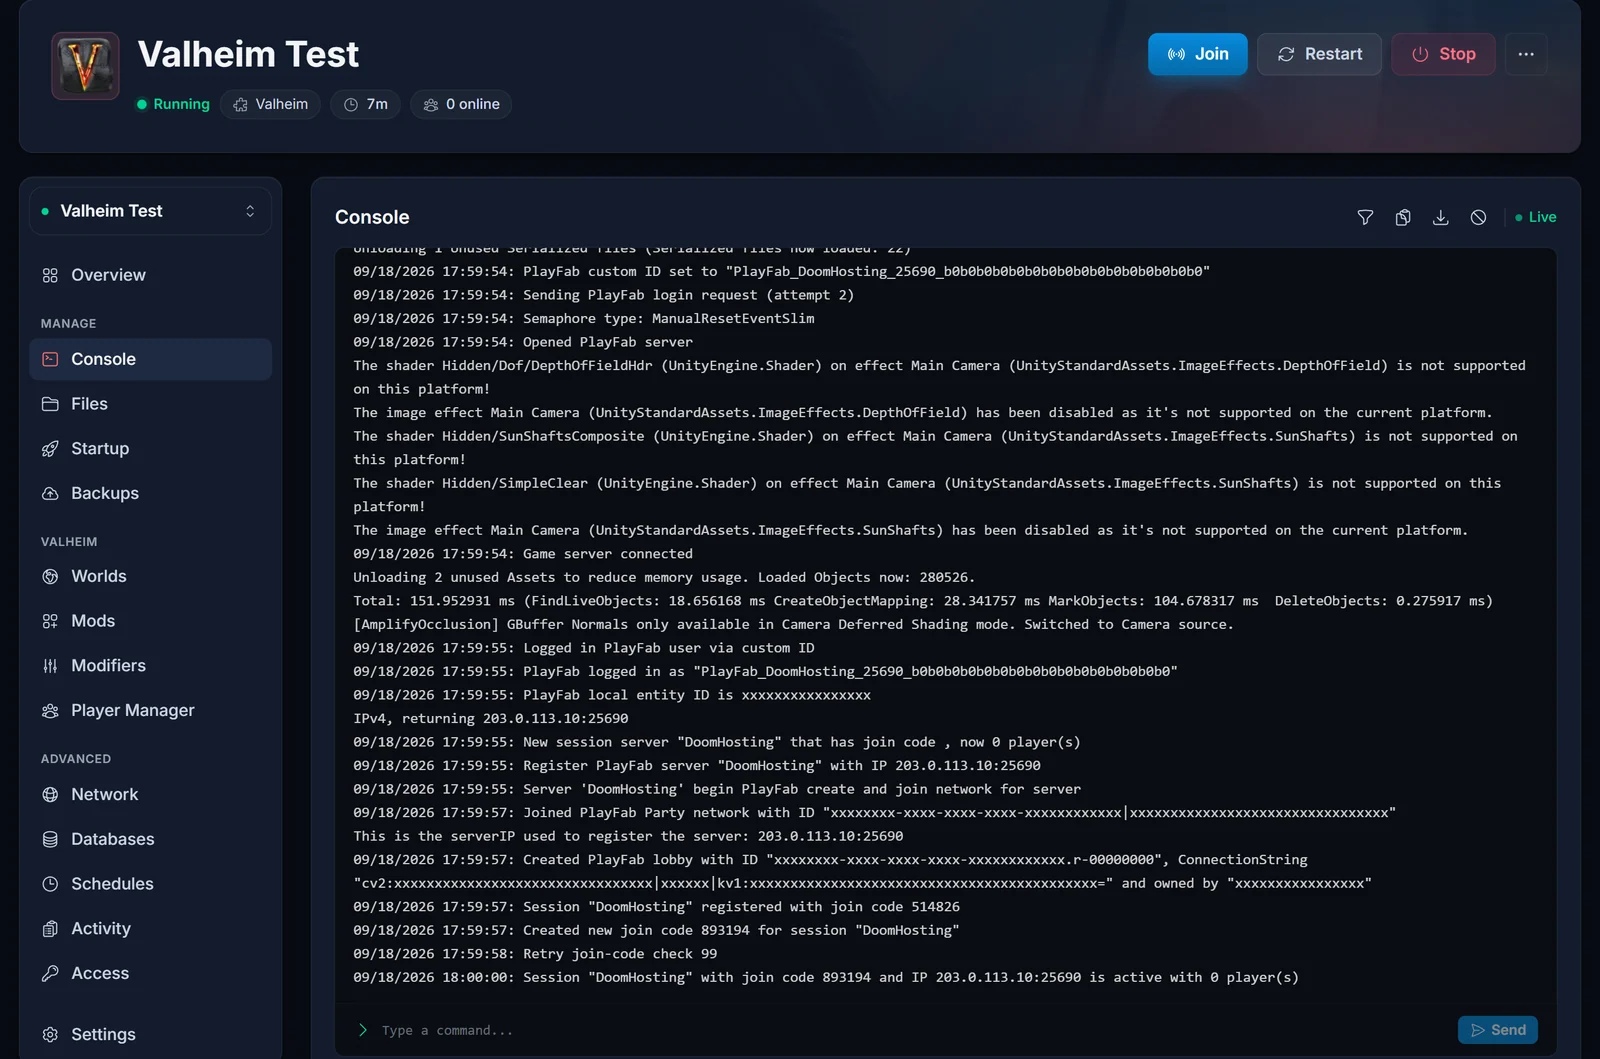Click the Startup rocket icon
Screen dimensions: 1600x1059
50,449
